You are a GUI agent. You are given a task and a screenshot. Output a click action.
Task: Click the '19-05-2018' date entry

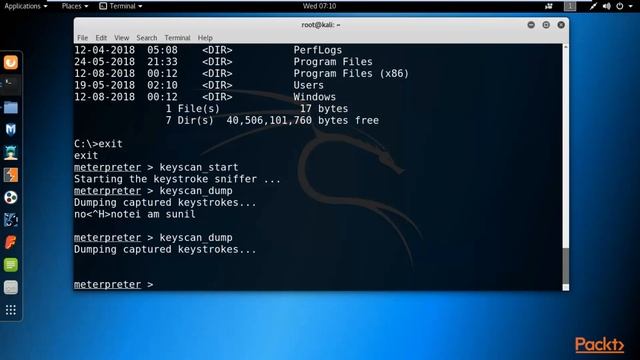[x=104, y=85]
